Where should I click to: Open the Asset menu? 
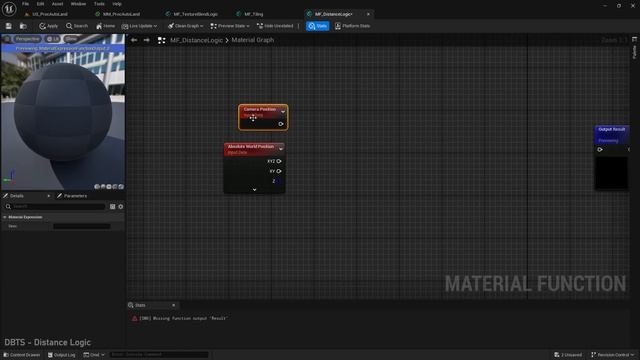point(58,4)
